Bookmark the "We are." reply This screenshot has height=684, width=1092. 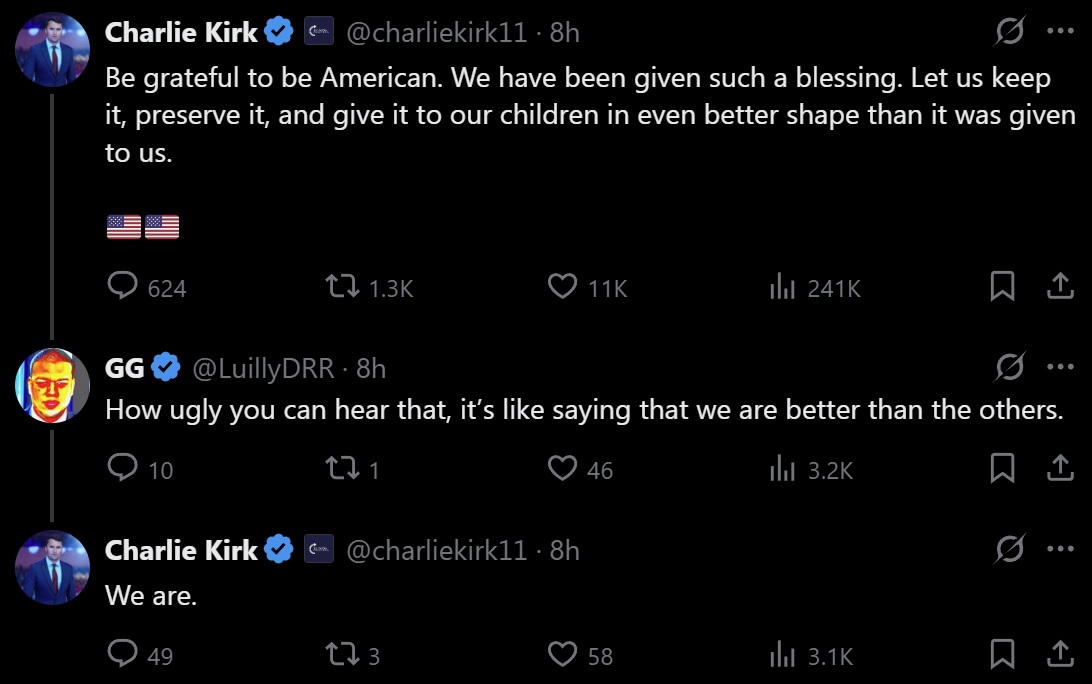point(1002,655)
